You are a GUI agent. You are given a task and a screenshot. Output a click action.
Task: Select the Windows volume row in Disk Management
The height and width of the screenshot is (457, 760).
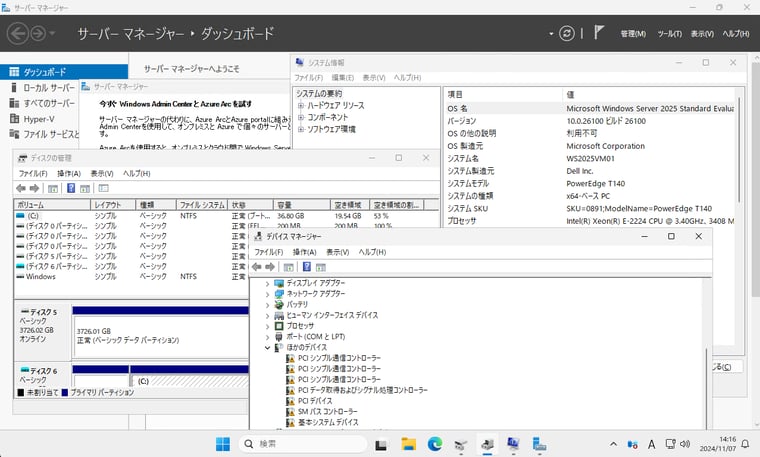pos(131,277)
